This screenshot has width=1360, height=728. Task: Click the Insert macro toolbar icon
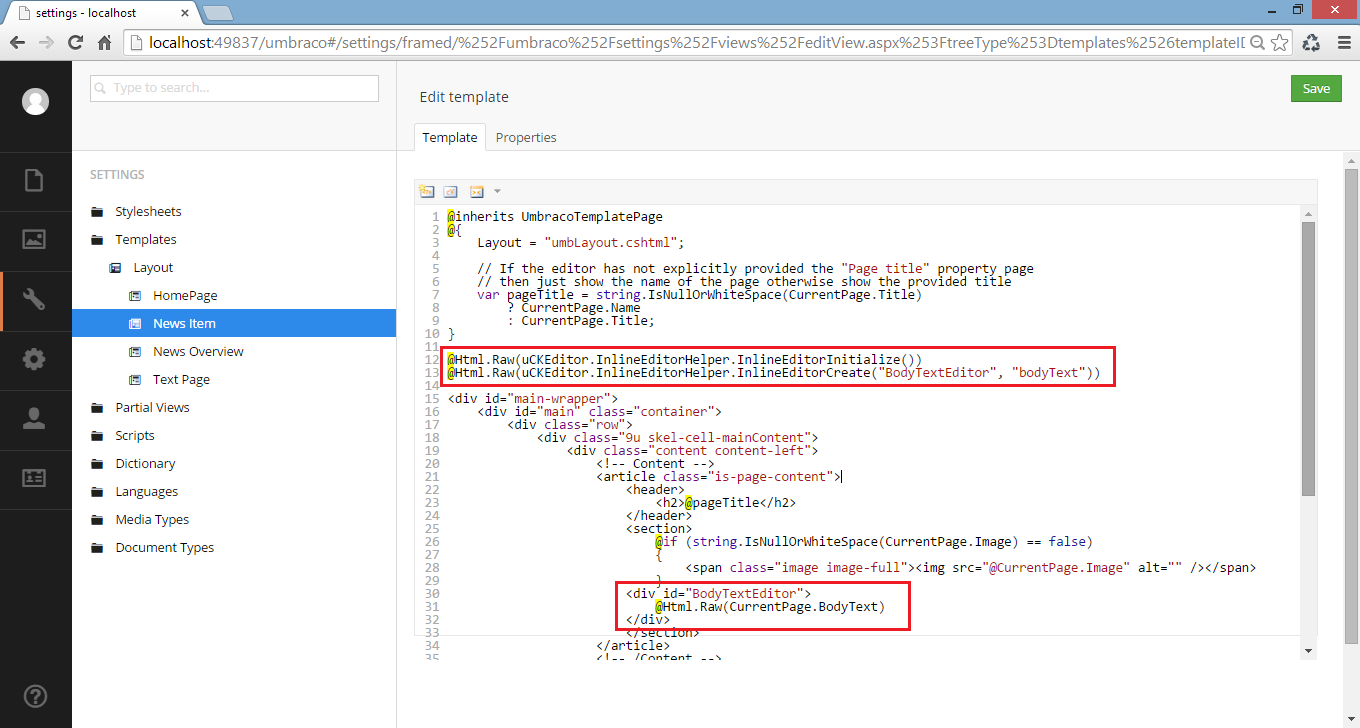(x=477, y=191)
